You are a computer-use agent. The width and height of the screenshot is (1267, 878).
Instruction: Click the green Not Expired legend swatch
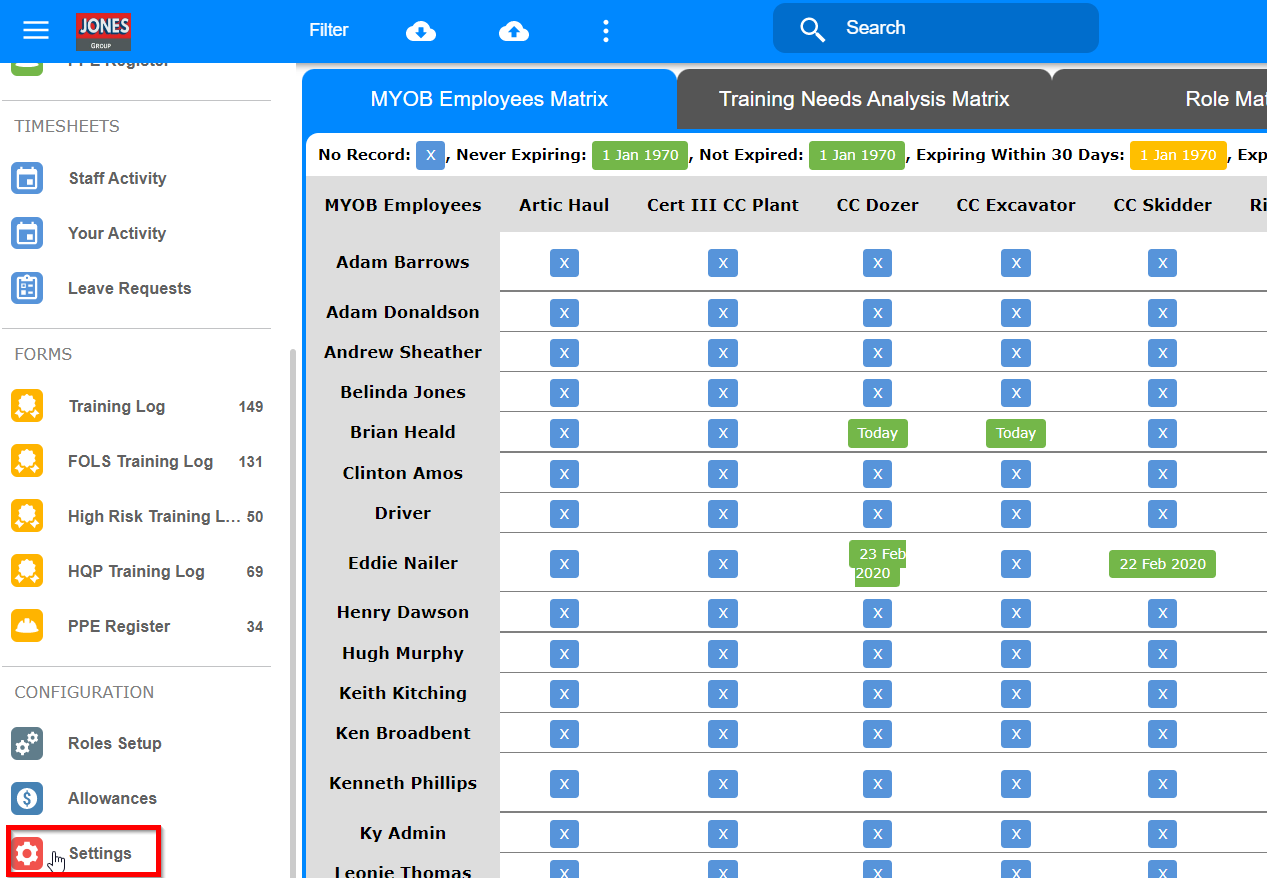tap(858, 155)
